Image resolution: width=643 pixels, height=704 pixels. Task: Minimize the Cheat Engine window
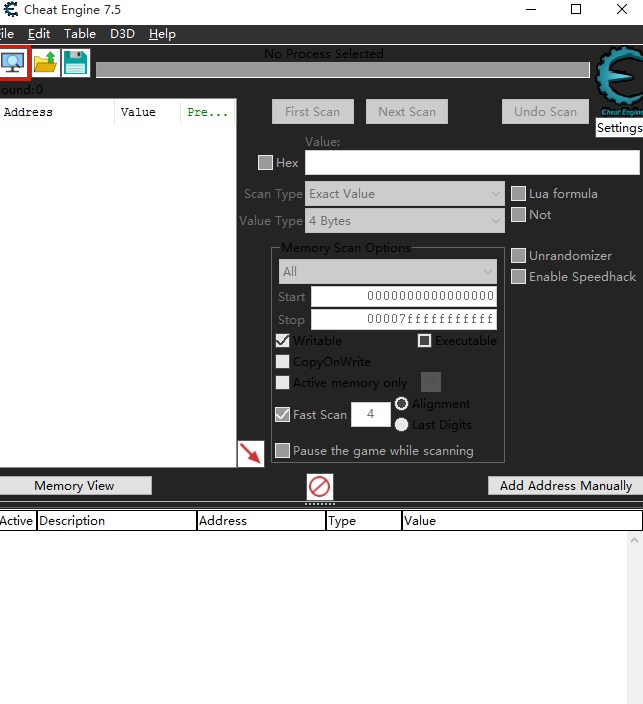[x=531, y=9]
